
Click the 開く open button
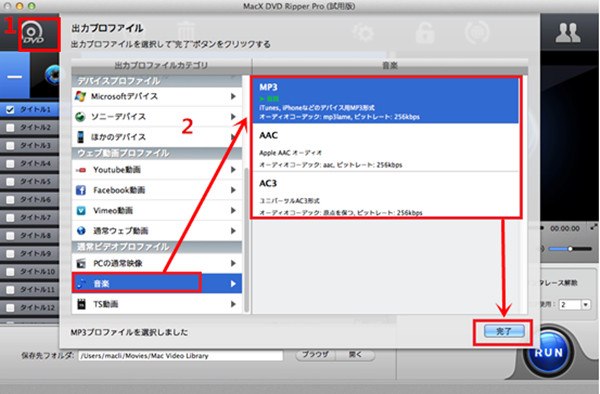(355, 355)
